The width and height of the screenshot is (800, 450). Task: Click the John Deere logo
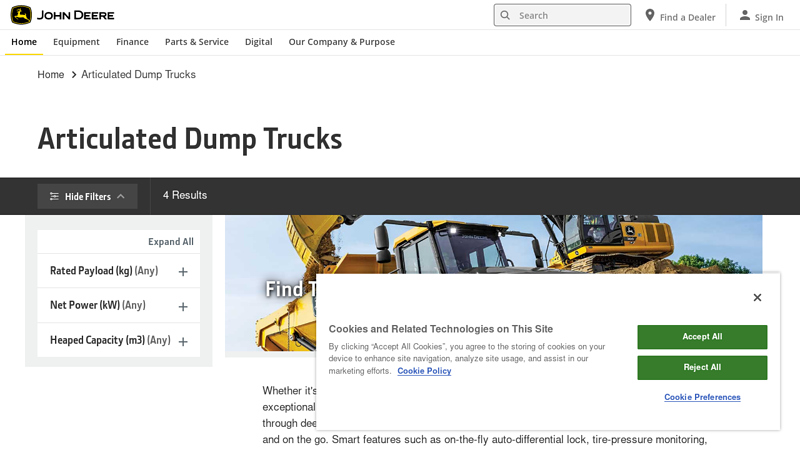(x=62, y=15)
